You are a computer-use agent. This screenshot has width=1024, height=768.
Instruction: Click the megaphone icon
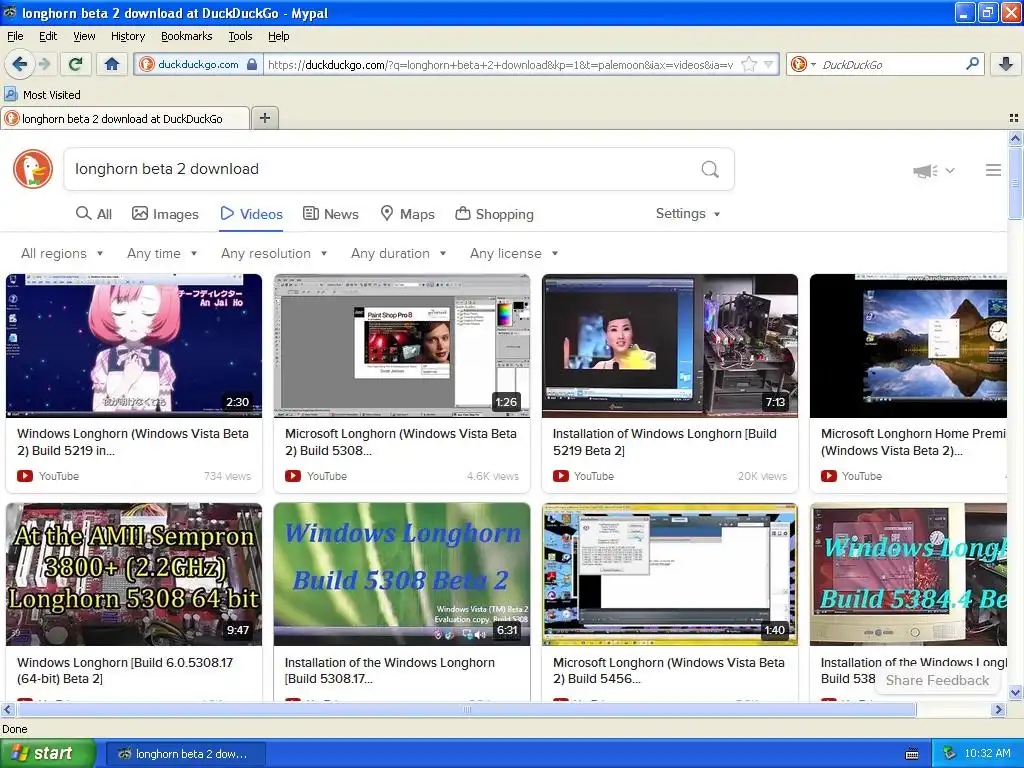pos(925,170)
